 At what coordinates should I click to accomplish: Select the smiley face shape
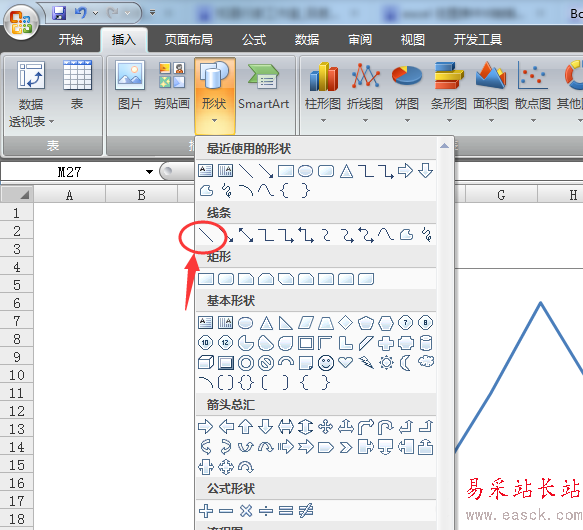pos(326,363)
